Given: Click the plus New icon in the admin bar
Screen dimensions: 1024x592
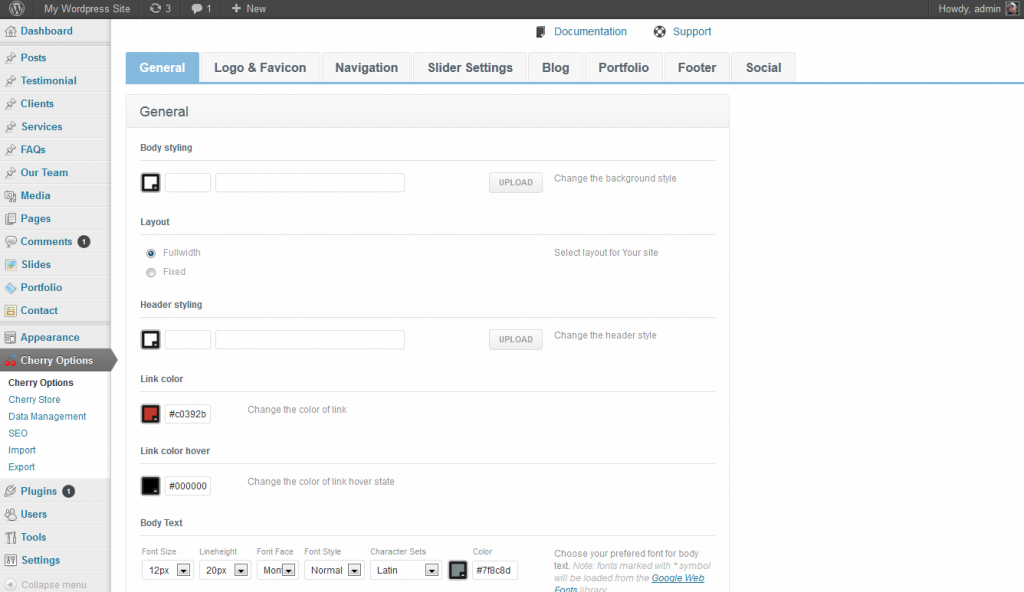Looking at the screenshot, I should click(236, 8).
